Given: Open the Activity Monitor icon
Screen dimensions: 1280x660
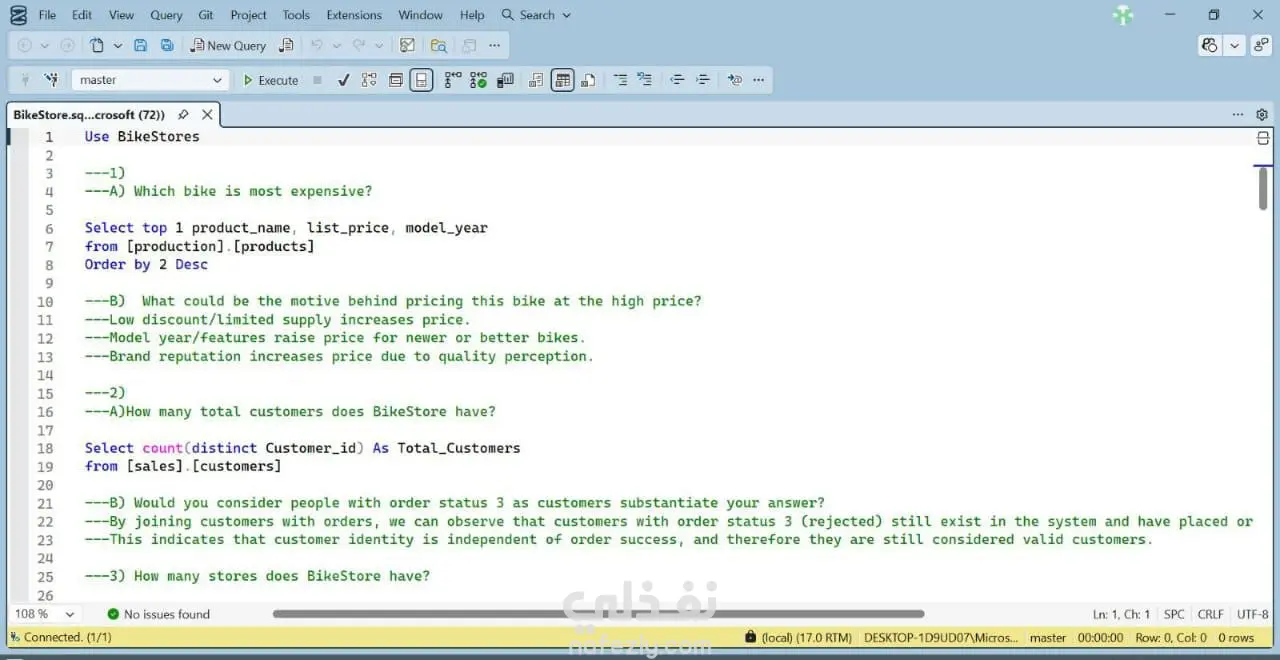Looking at the screenshot, I should click(407, 45).
